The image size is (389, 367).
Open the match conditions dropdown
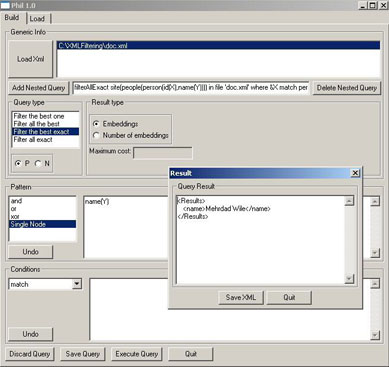(x=77, y=284)
